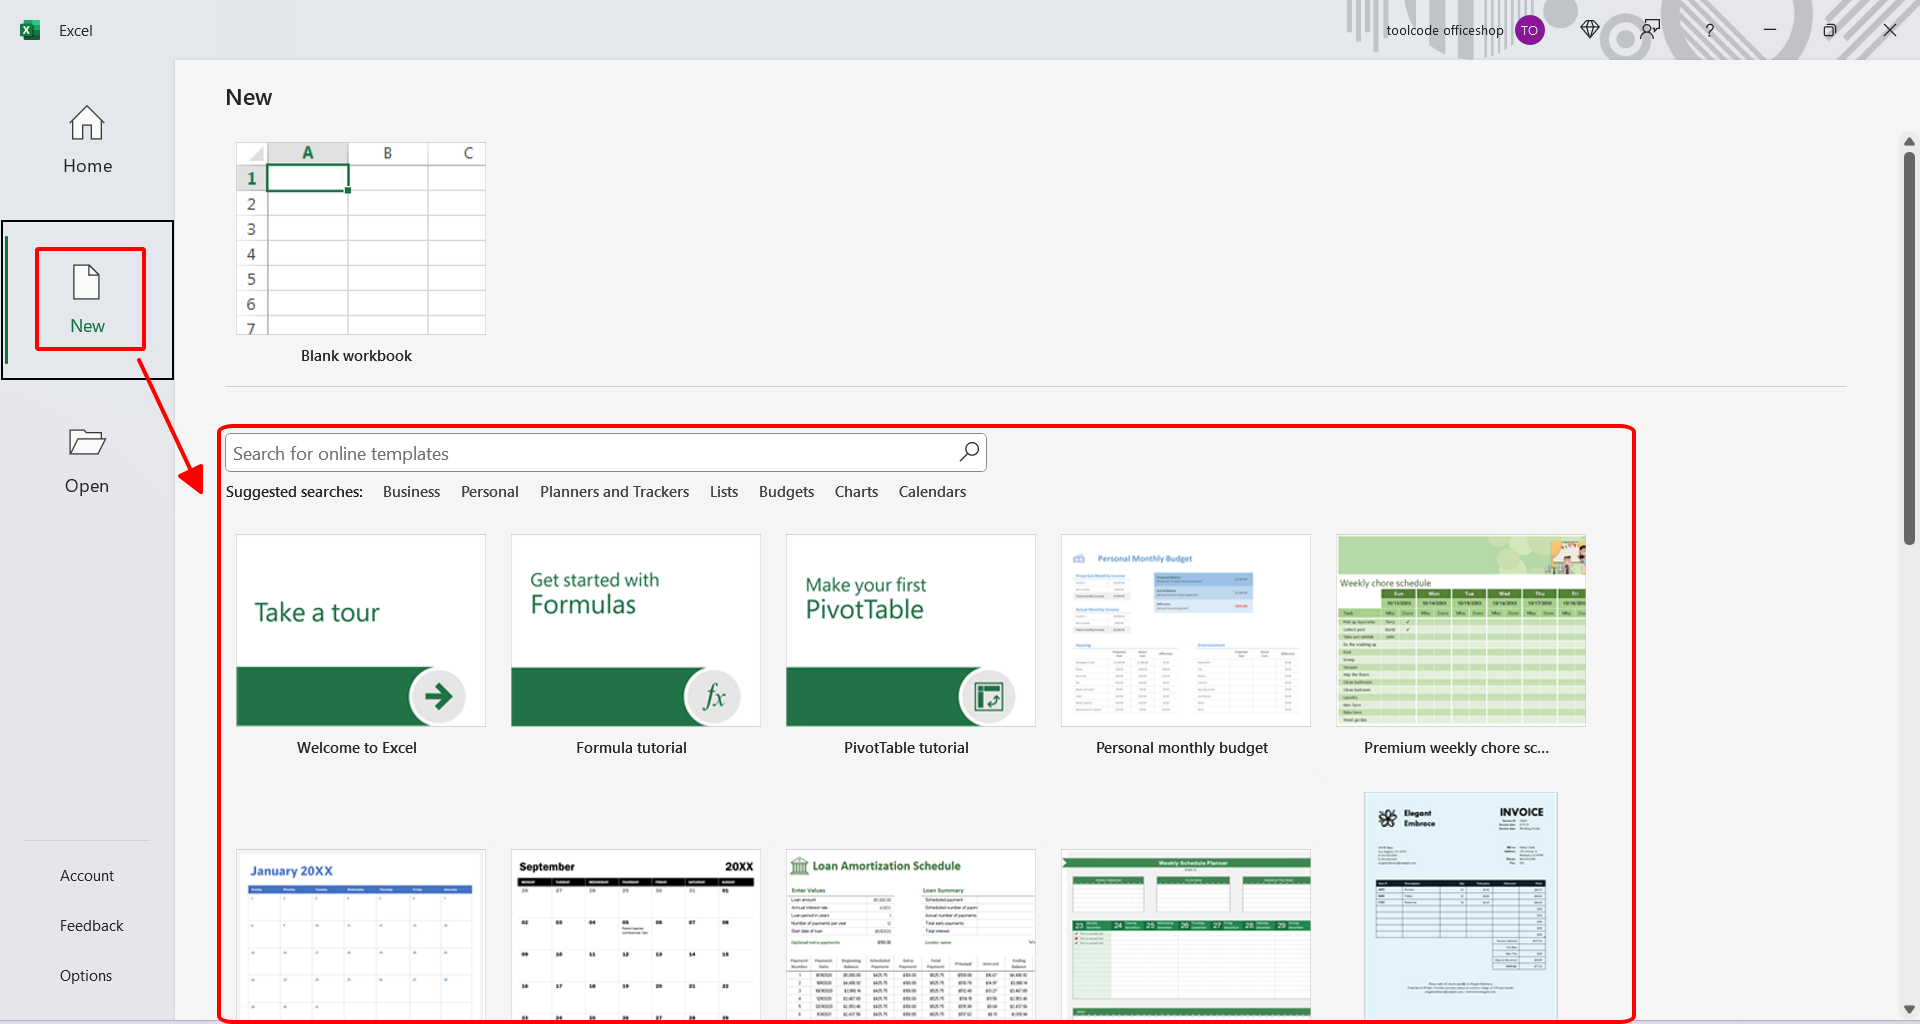
Task: Click the scrollbar down arrow
Action: pyautogui.click(x=1909, y=1010)
